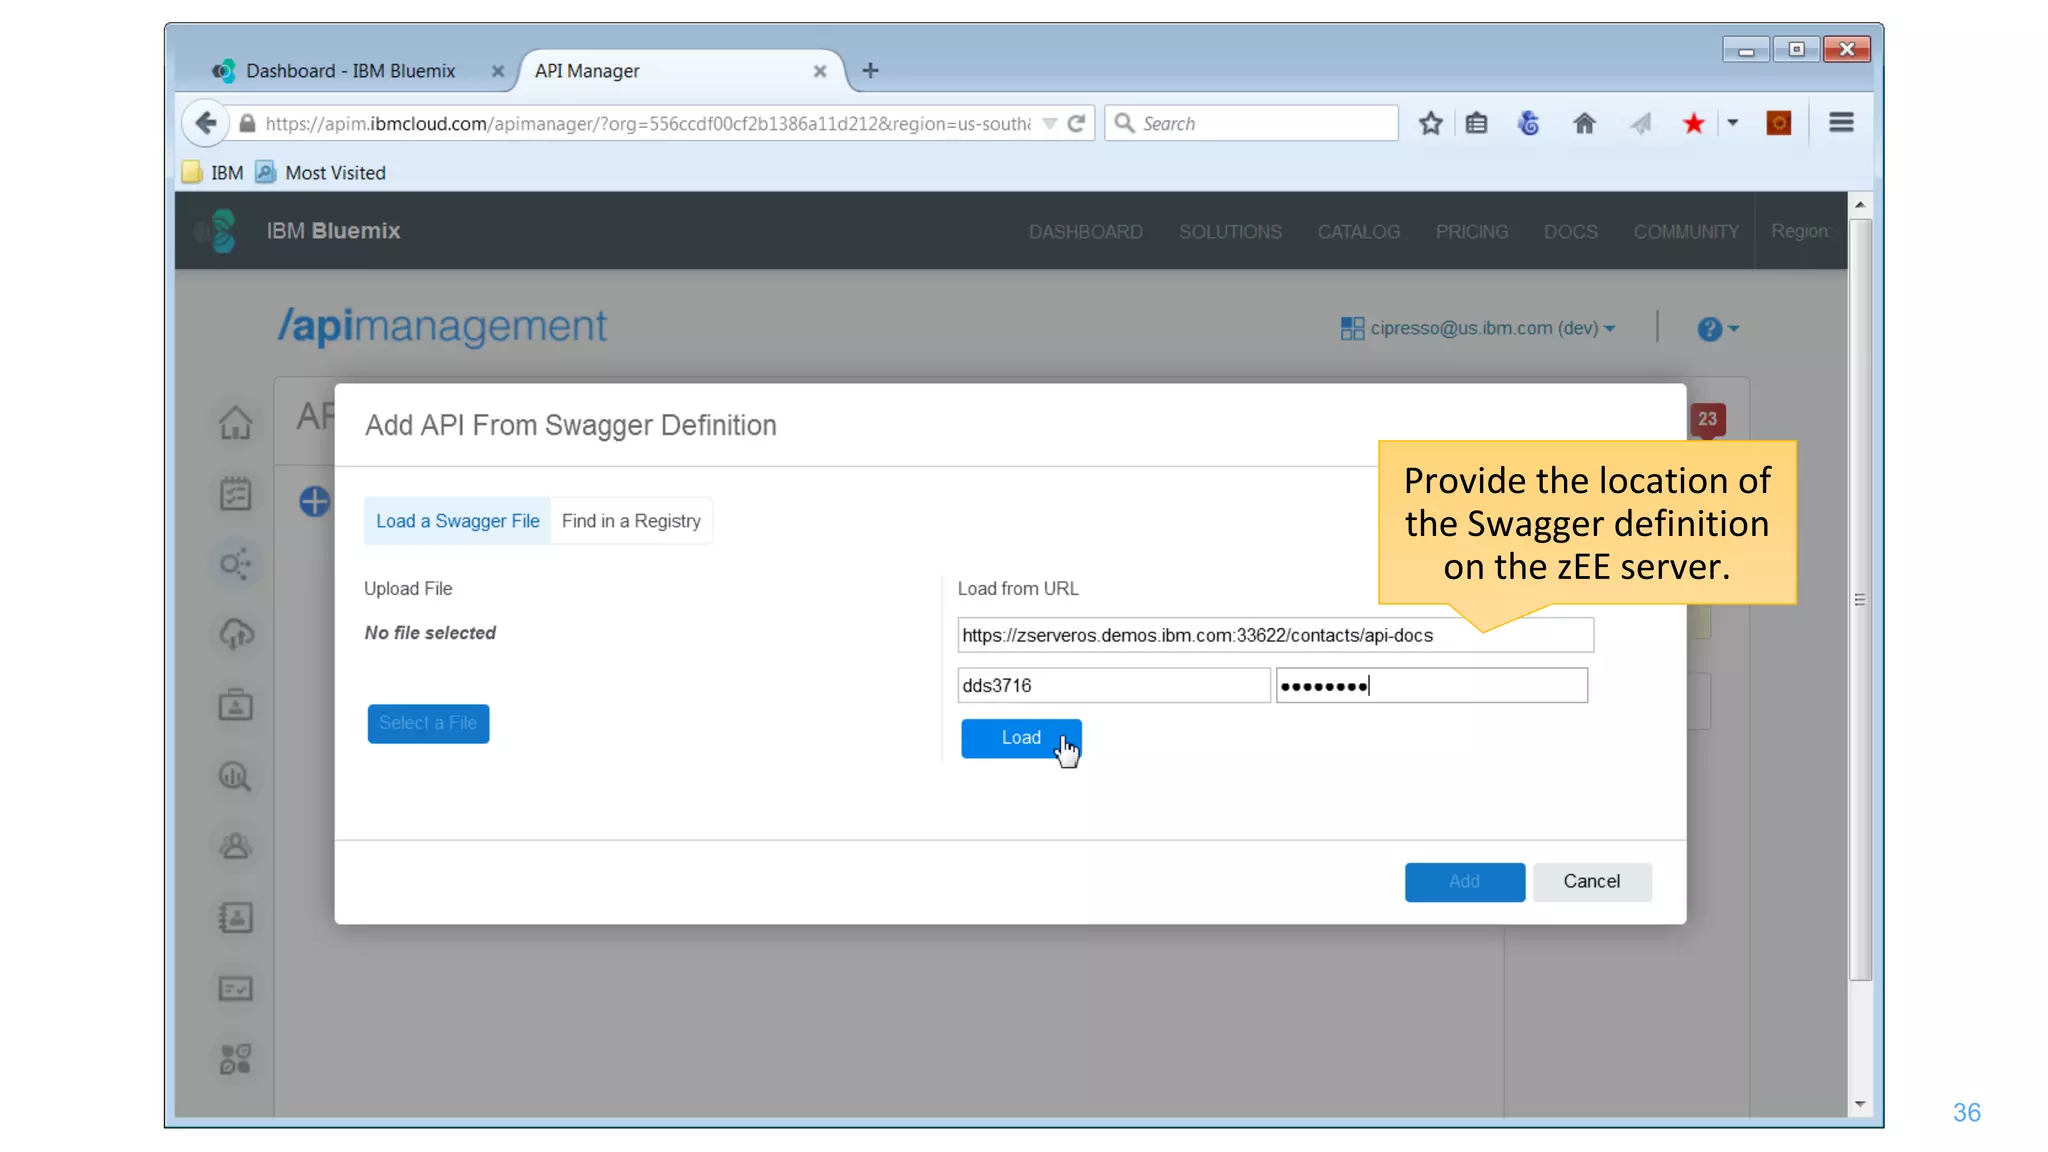This screenshot has height=1152, width=2048.
Task: Click the home icon in sidebar
Action: pyautogui.click(x=235, y=423)
